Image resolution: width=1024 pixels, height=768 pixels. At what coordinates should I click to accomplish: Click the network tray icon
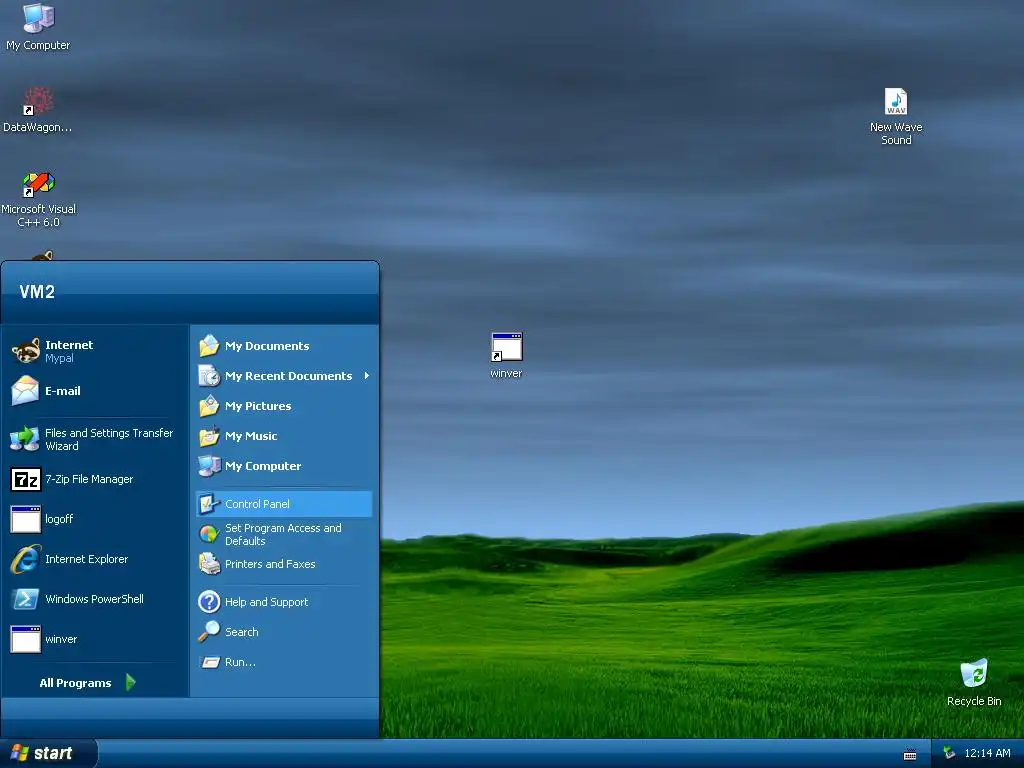point(949,754)
